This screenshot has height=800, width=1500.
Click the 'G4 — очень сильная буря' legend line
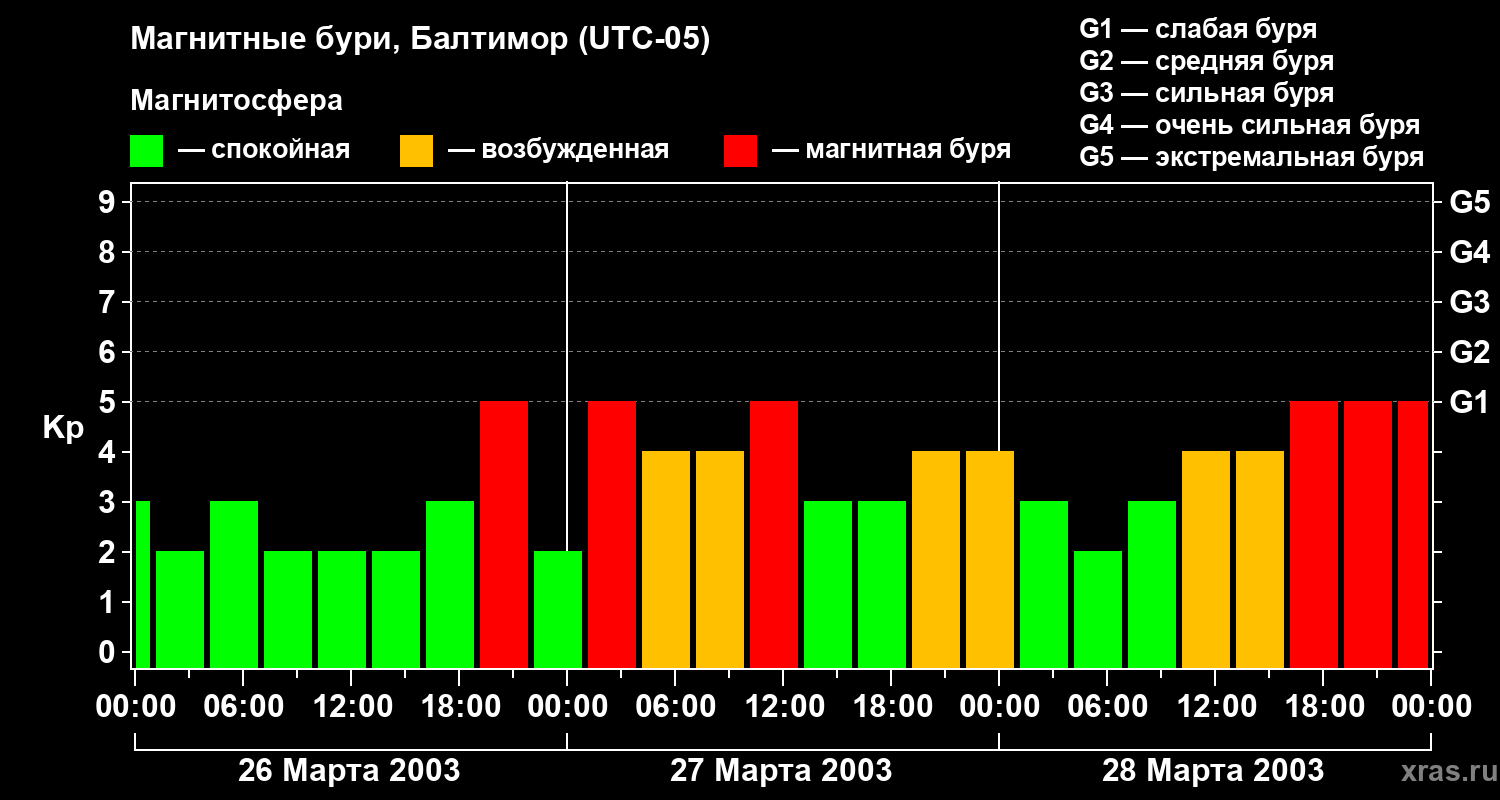click(x=1249, y=125)
